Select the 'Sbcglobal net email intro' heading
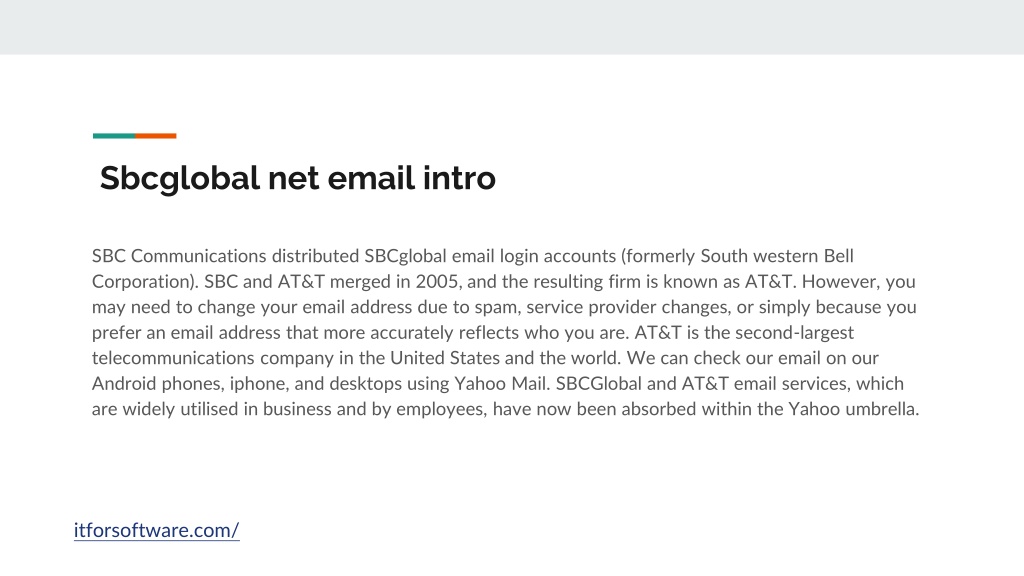 (x=298, y=178)
